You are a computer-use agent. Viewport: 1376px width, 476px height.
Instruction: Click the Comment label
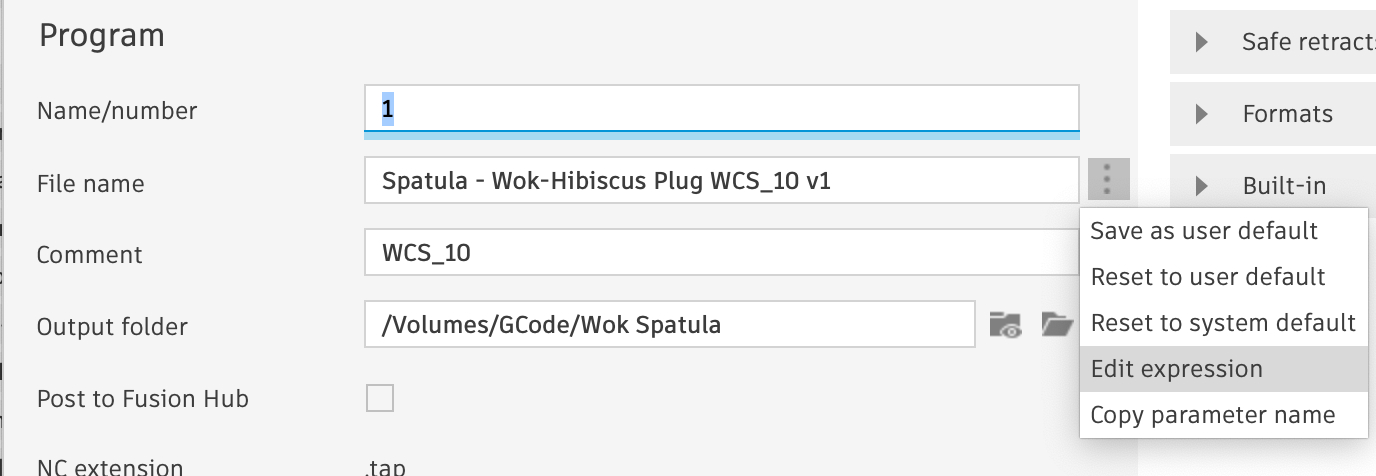coord(89,255)
